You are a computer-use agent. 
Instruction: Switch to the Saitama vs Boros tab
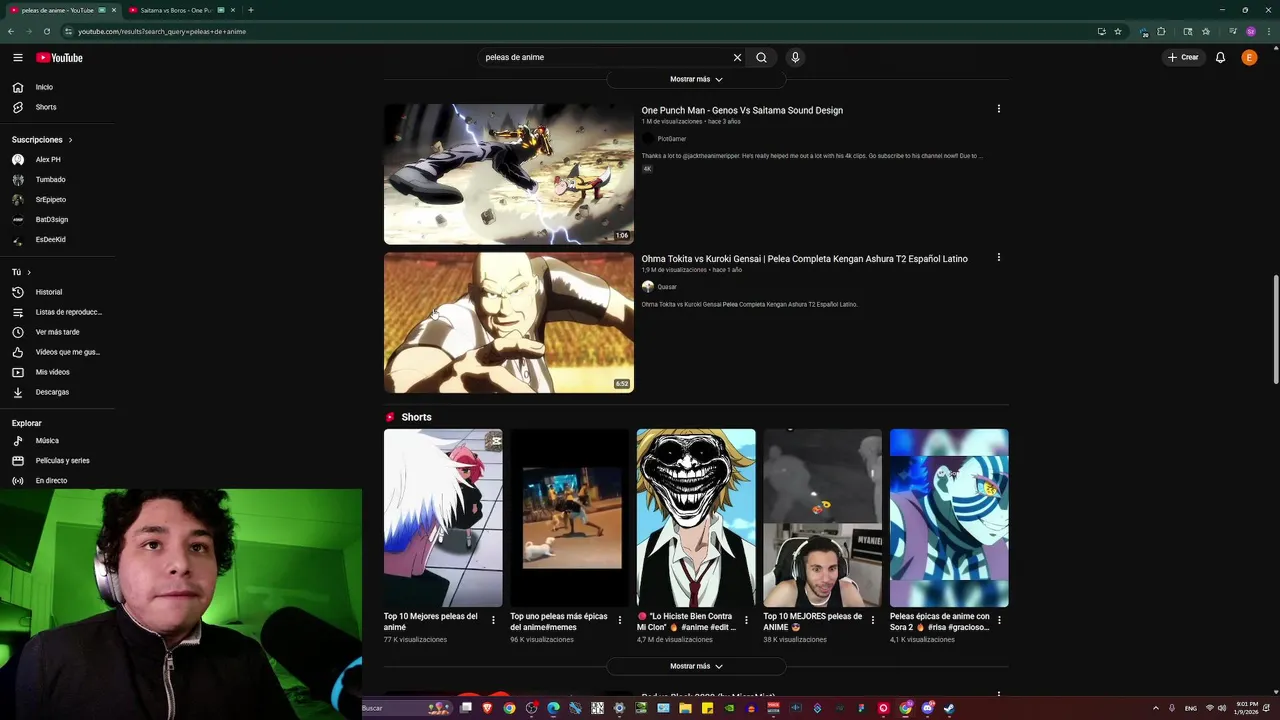180,10
